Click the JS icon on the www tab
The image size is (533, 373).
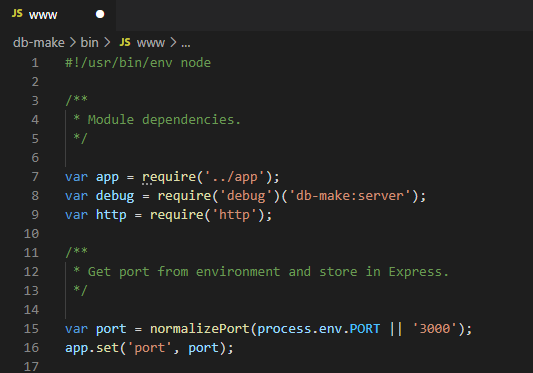pyautogui.click(x=17, y=14)
